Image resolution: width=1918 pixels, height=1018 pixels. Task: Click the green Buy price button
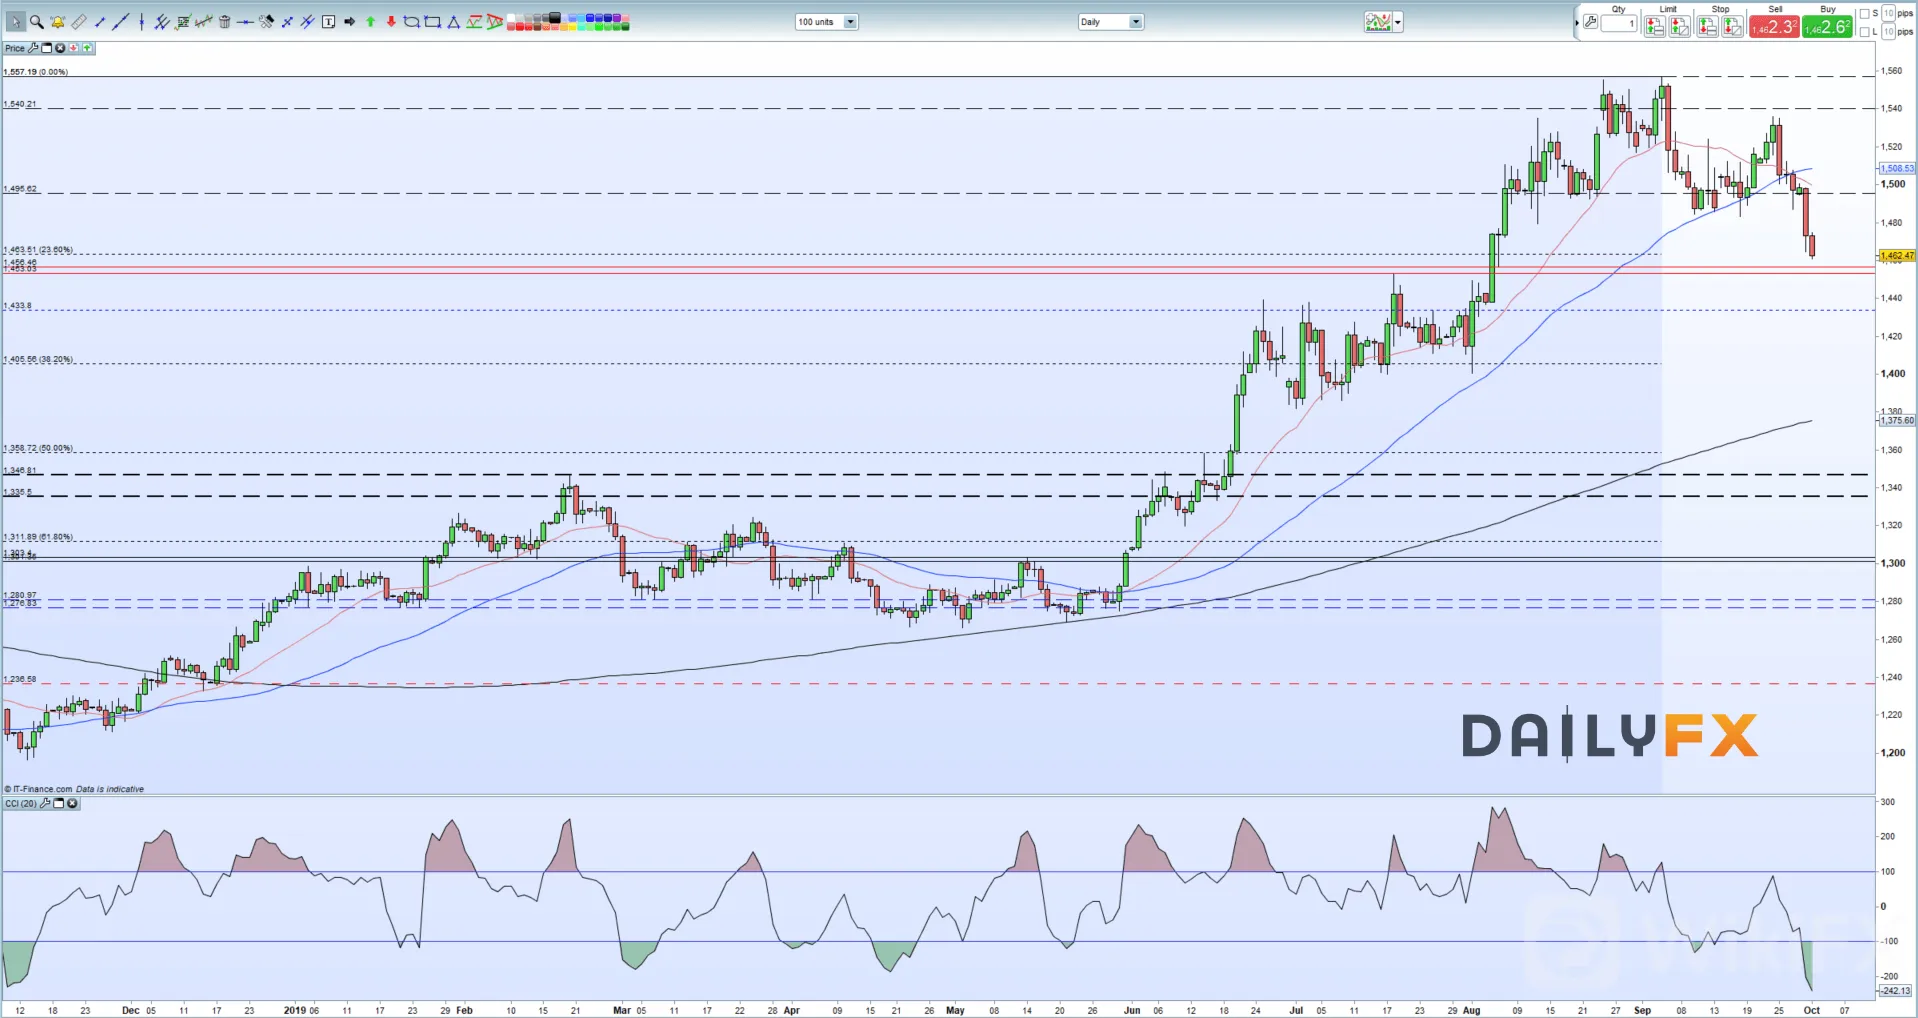point(1827,27)
